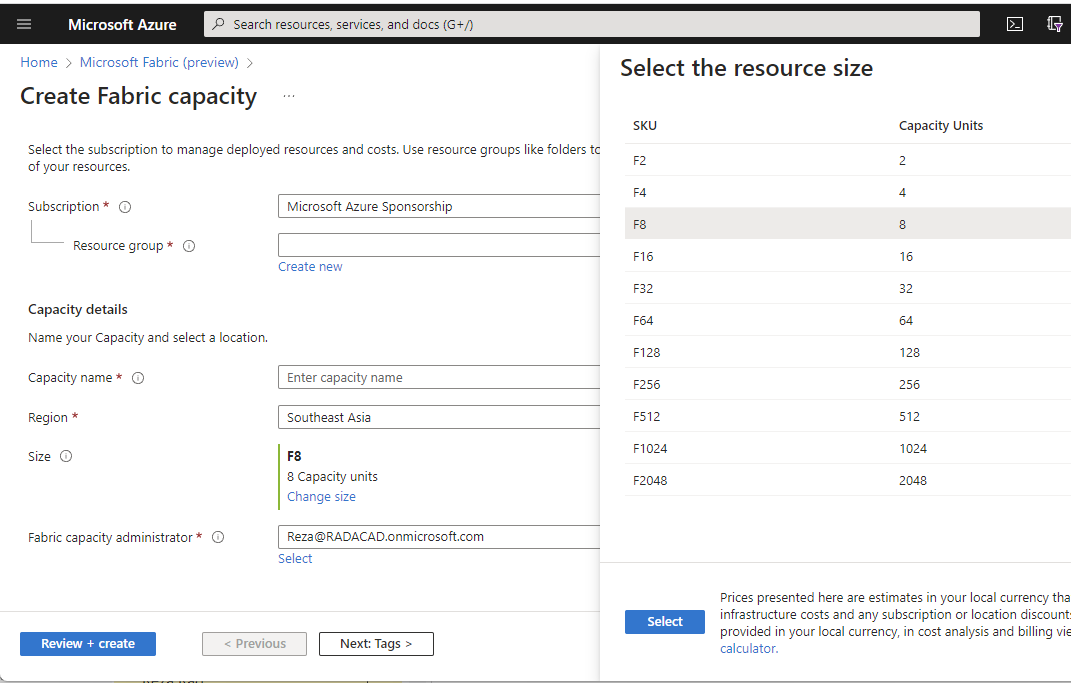Click Home in the breadcrumb
The image size is (1071, 683).
coord(39,62)
